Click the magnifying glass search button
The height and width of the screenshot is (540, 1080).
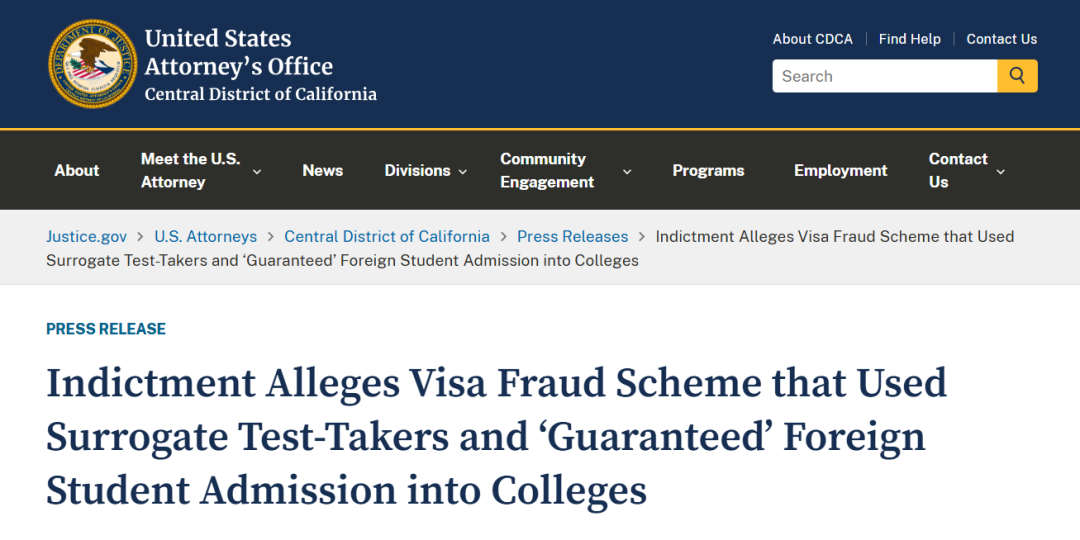click(1017, 76)
